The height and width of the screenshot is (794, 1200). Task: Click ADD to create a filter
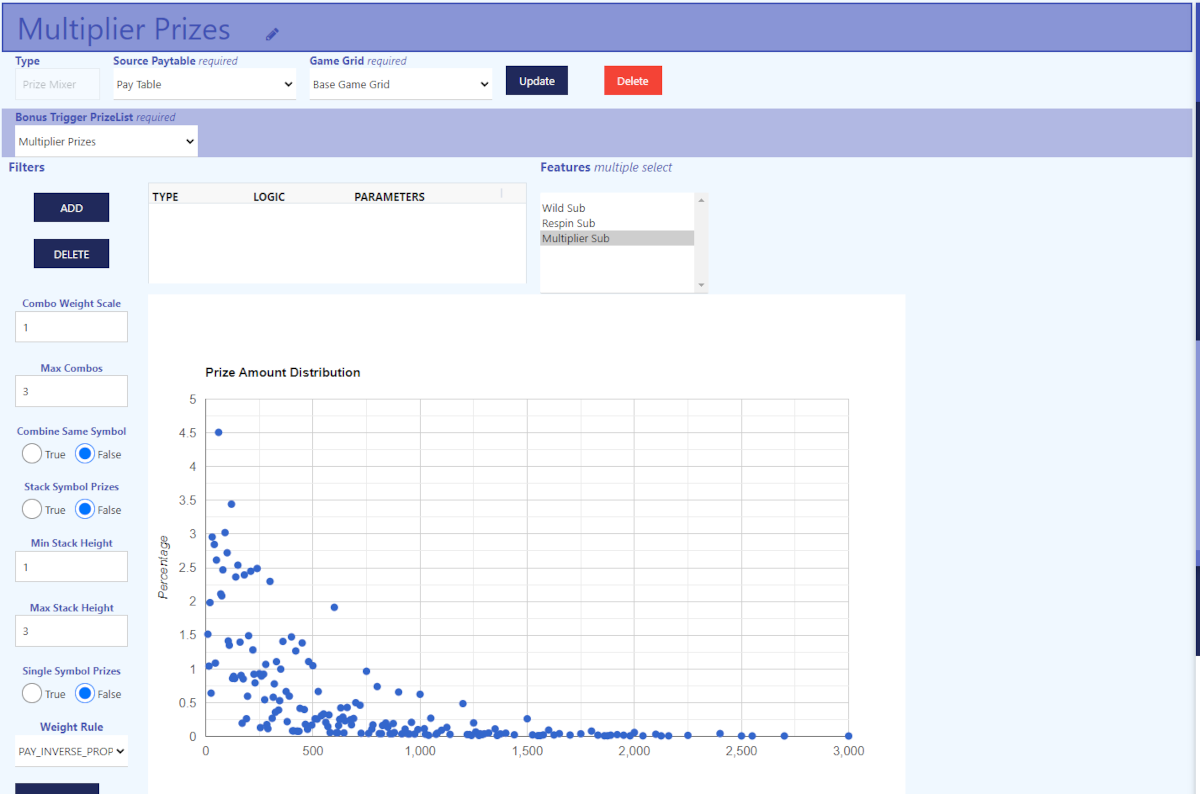tap(71, 208)
